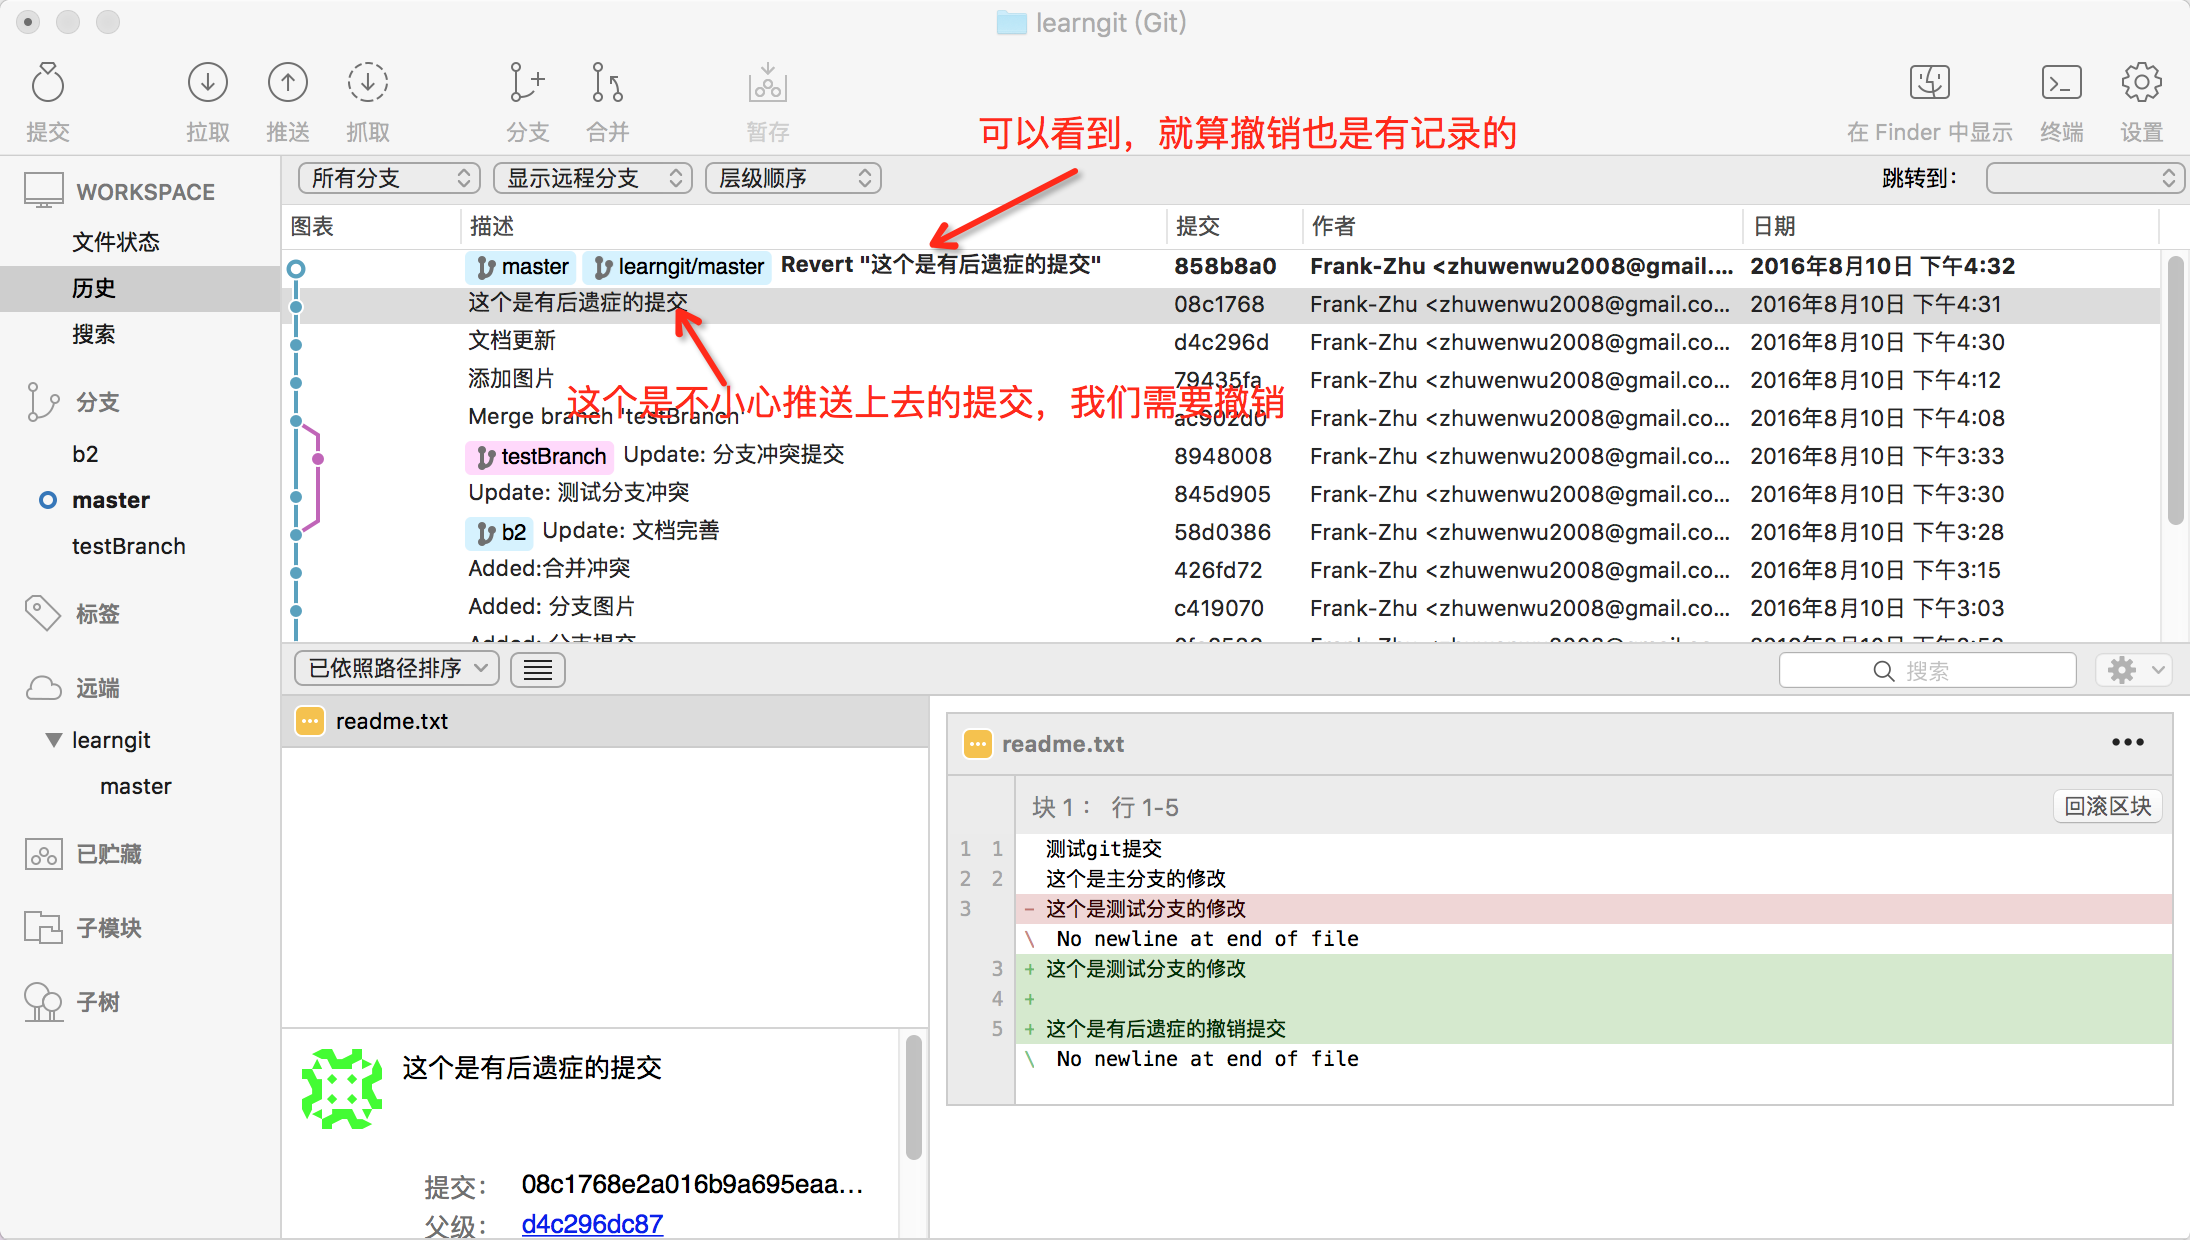The height and width of the screenshot is (1240, 2190).
Task: Click the Pull (拉取) toolbar icon
Action: [208, 84]
